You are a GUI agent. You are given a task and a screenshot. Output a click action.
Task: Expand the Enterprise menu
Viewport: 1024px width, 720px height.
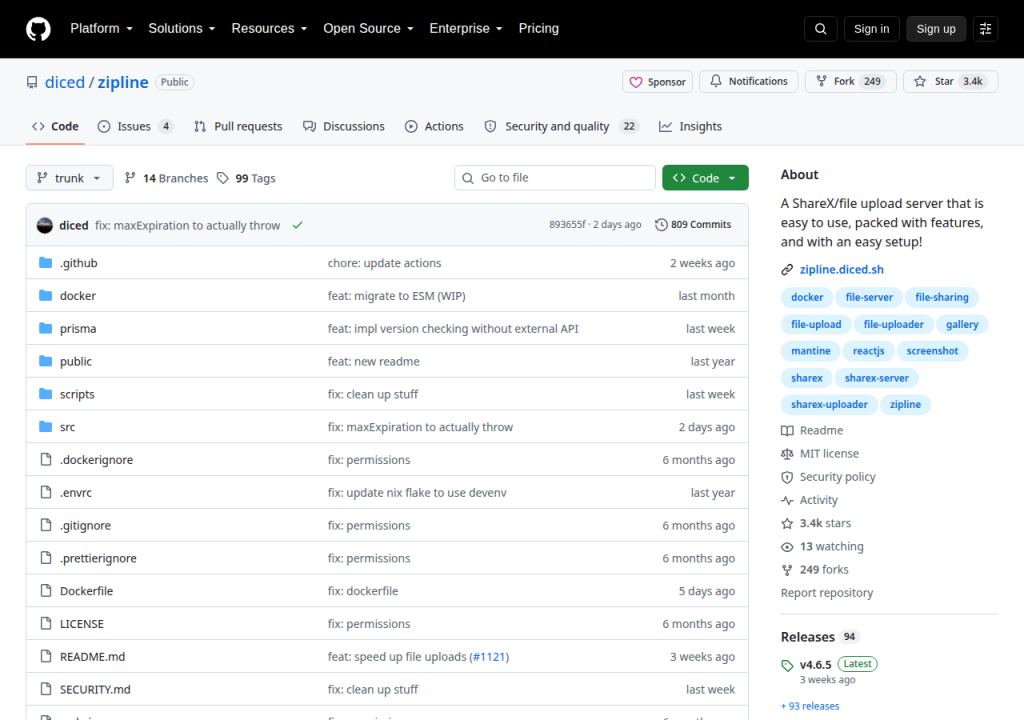(x=466, y=29)
